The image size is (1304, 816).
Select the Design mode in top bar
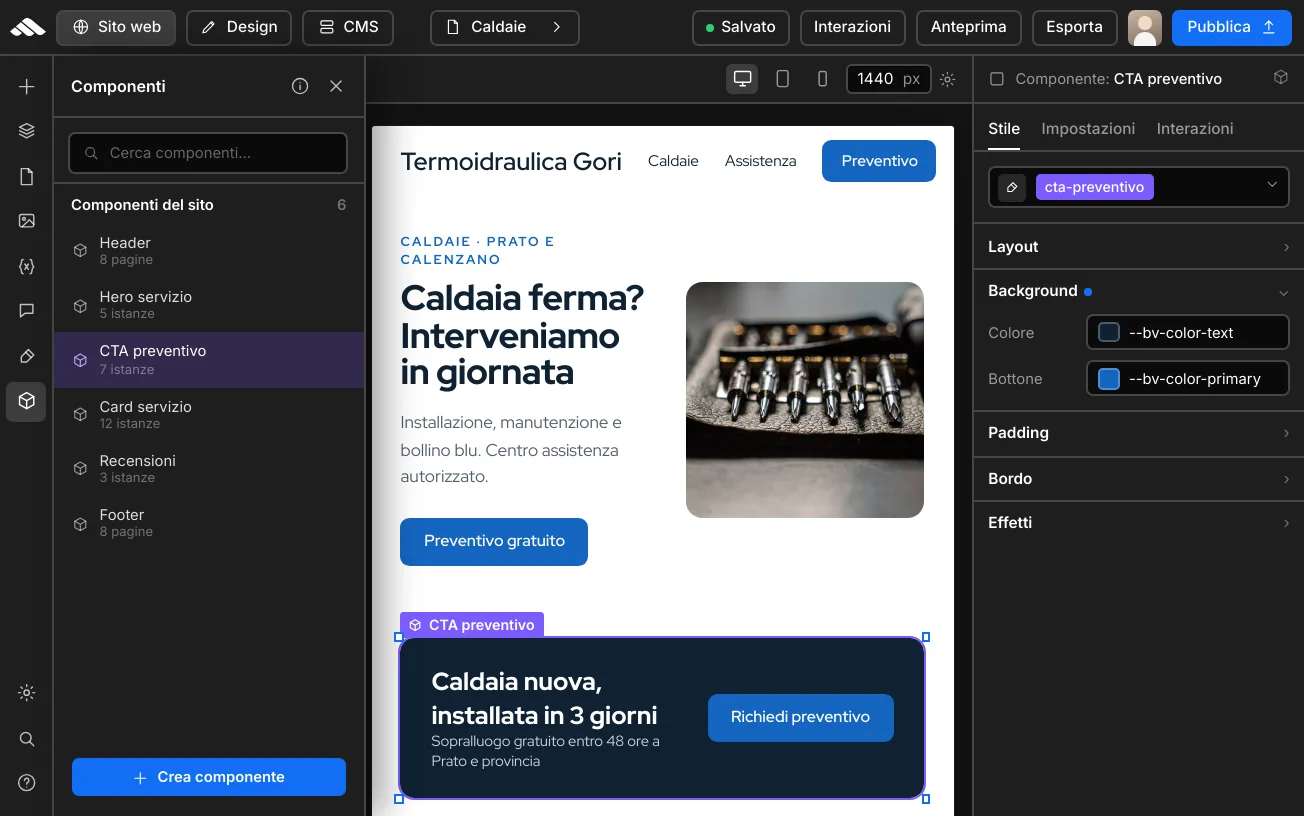click(x=239, y=28)
